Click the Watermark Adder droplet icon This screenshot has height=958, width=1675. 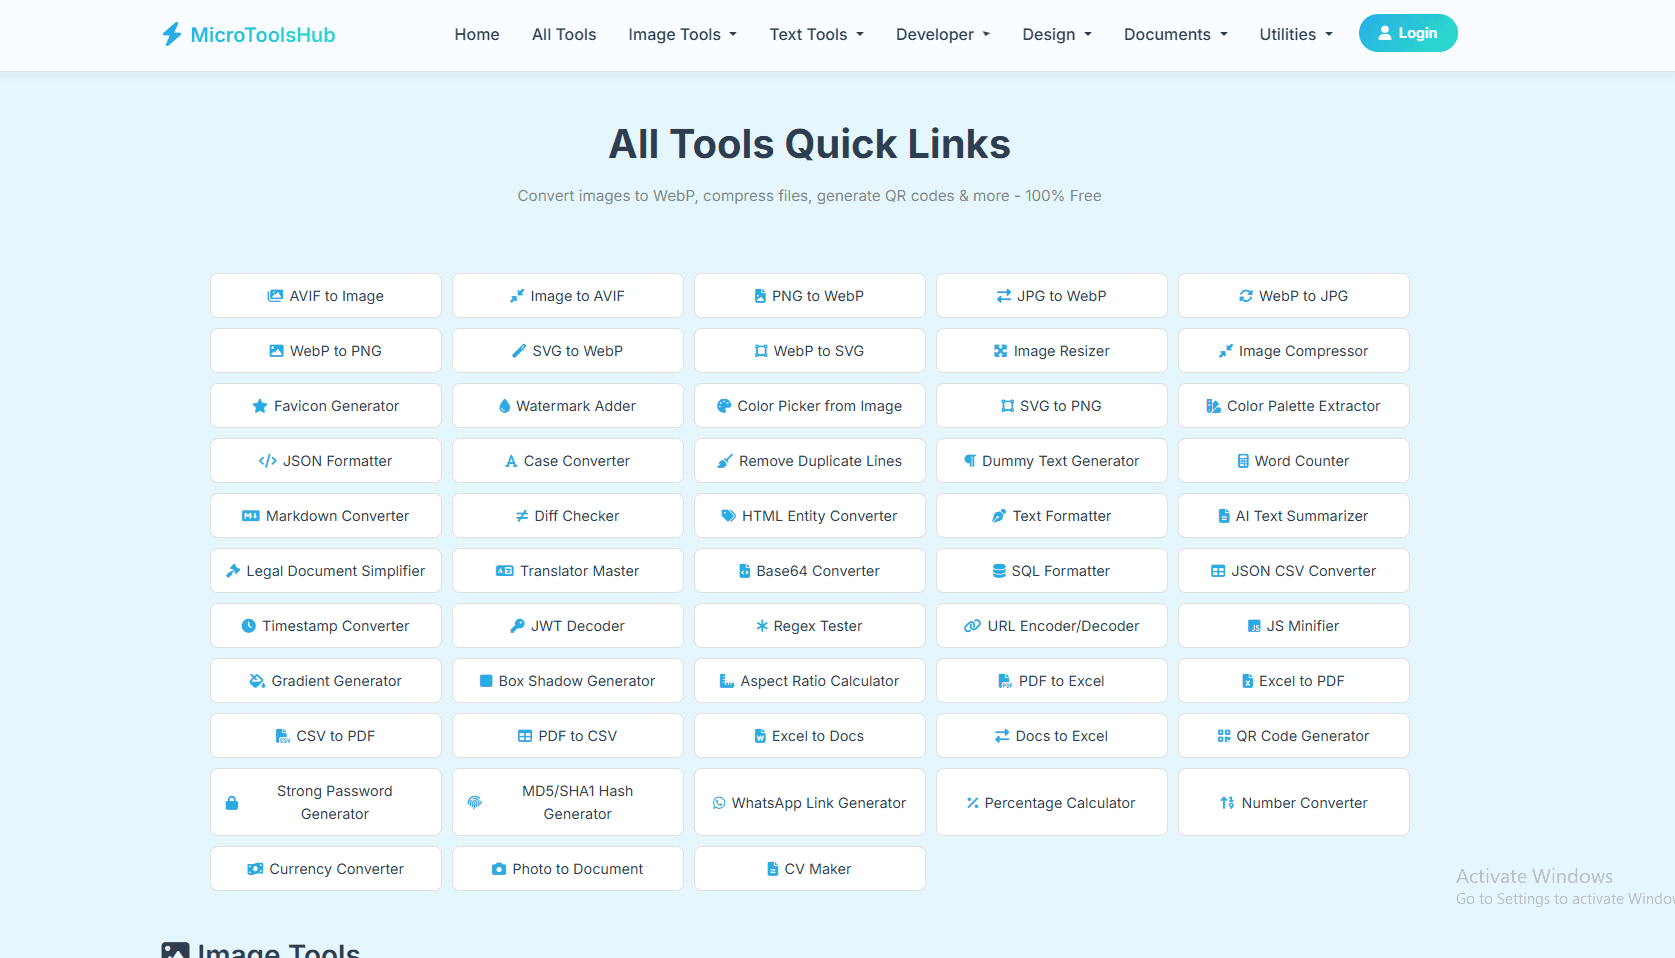[x=504, y=405]
